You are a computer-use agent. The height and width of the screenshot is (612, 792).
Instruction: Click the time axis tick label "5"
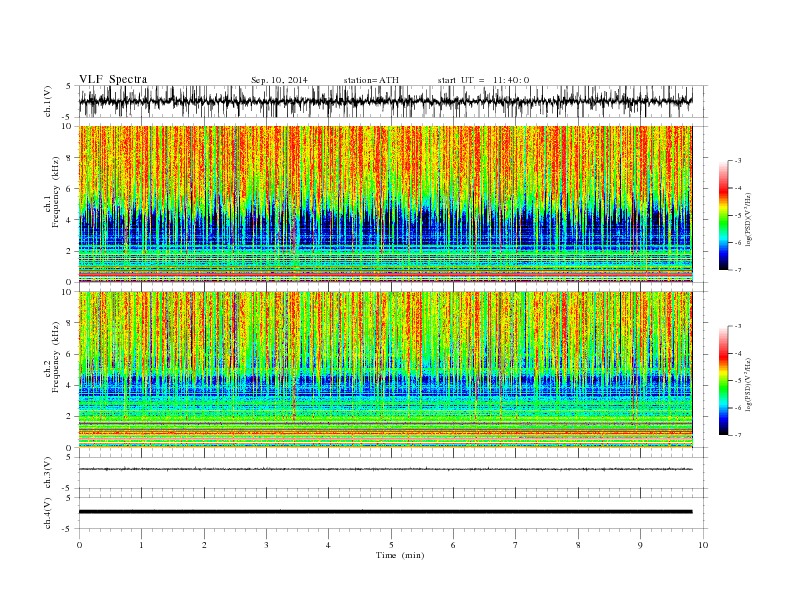tap(391, 545)
